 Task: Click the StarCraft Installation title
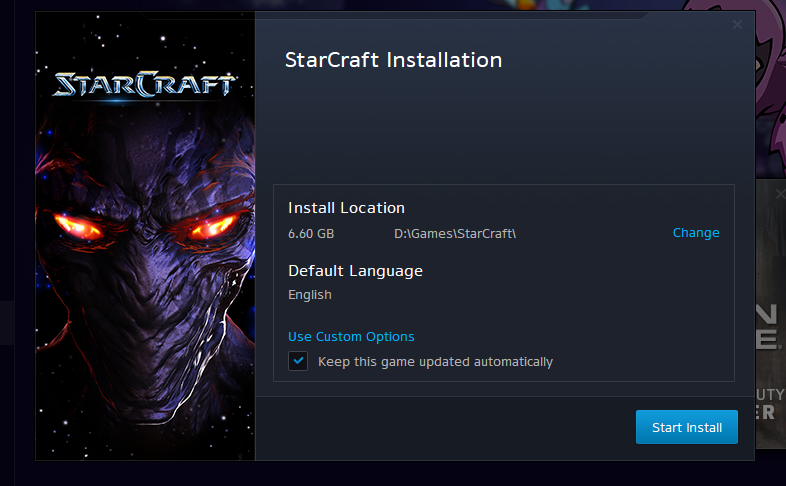point(394,60)
